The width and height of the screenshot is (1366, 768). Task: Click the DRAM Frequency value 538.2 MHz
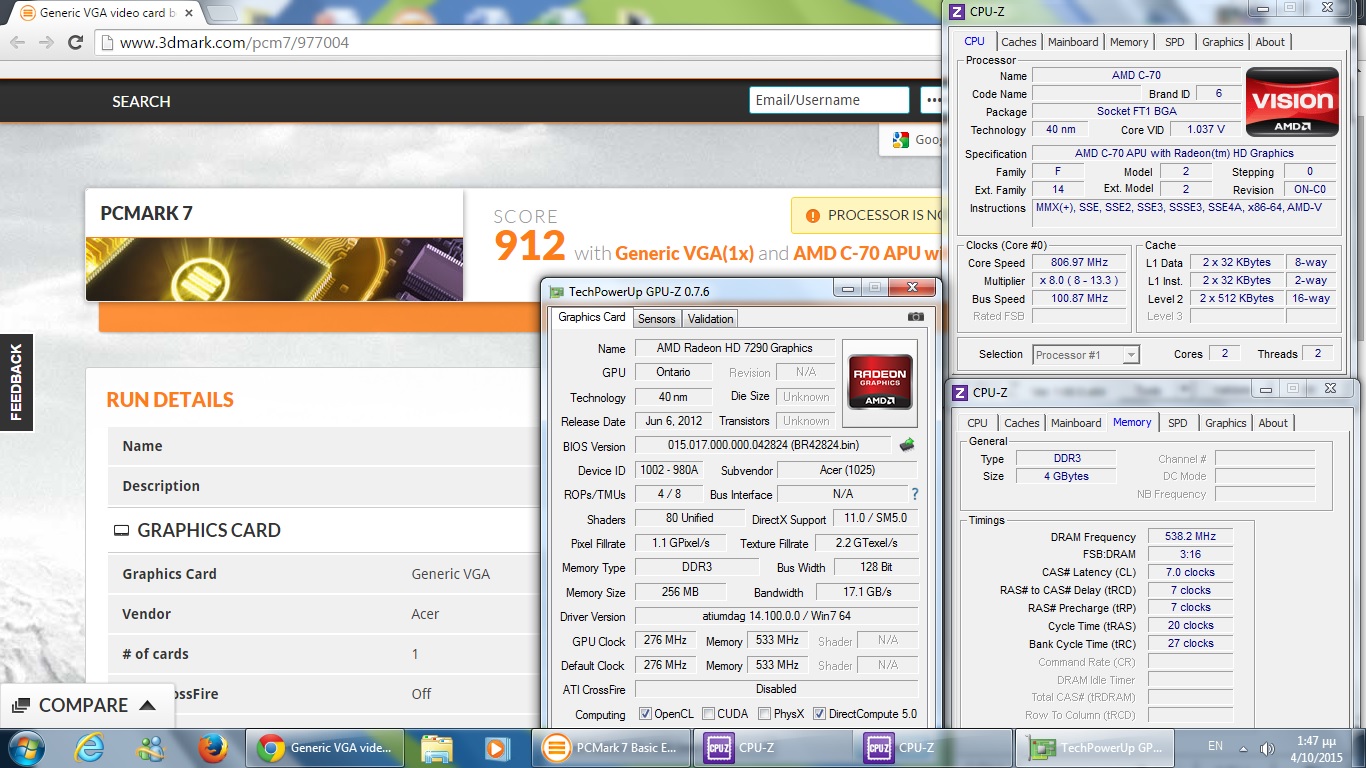(x=1190, y=537)
